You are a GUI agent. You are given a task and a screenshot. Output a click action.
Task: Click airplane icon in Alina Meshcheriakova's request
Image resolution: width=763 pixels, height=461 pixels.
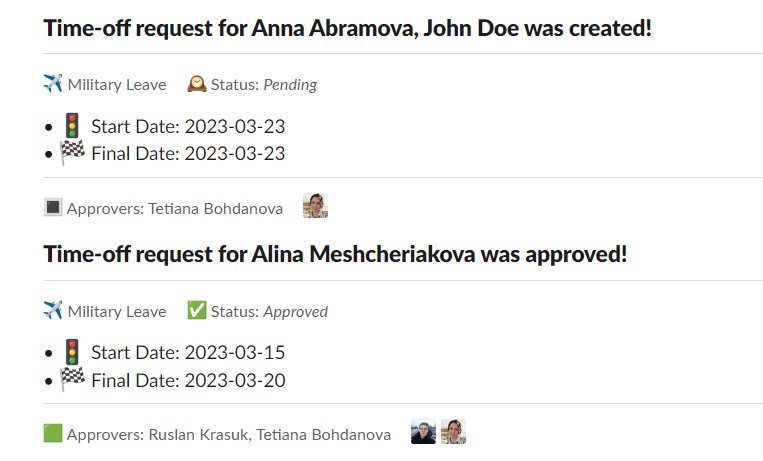coord(53,311)
